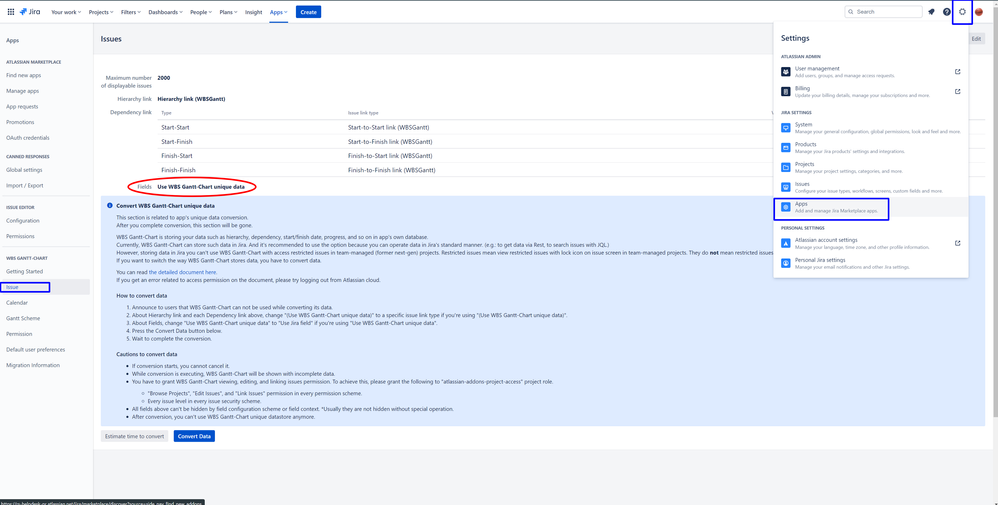Screen dimensions: 998x505
Task: Focus the Search input field
Action: tap(883, 11)
